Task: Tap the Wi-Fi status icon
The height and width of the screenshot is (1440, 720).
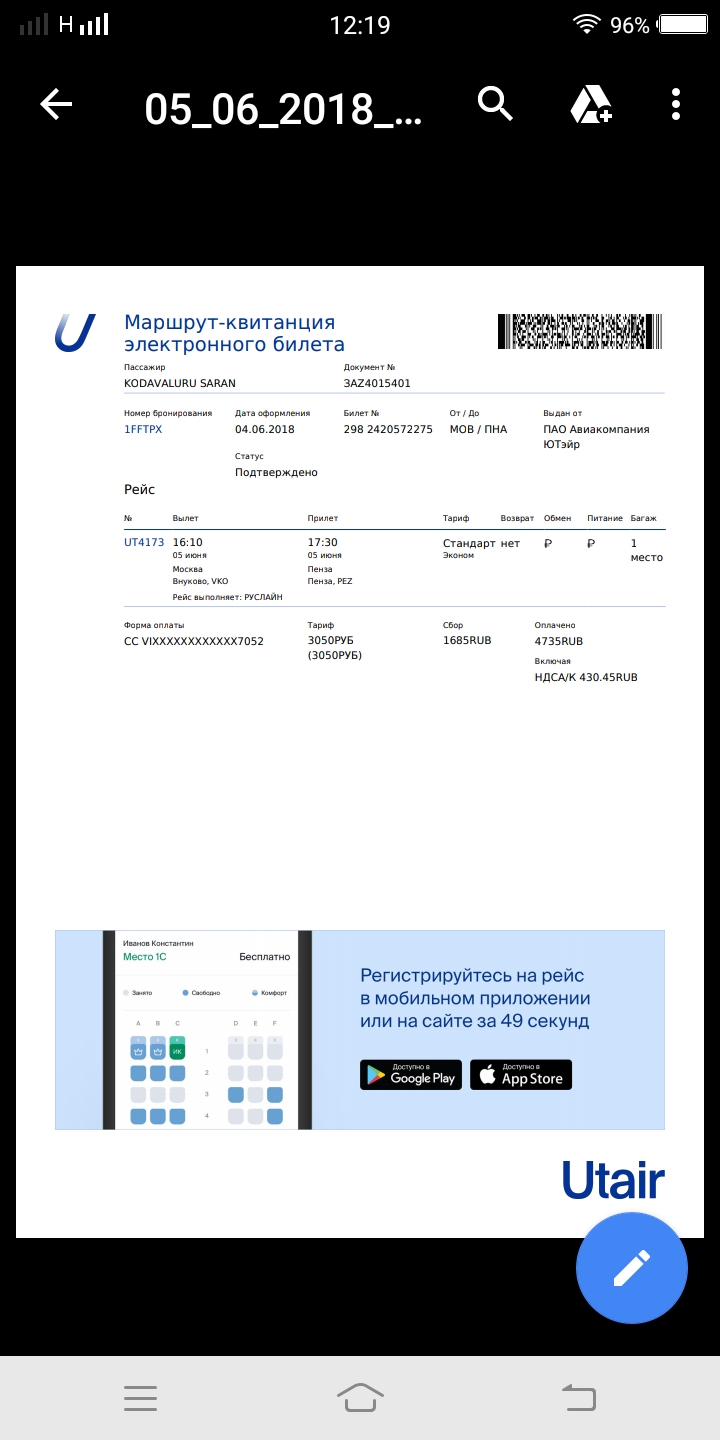Action: pos(586,24)
